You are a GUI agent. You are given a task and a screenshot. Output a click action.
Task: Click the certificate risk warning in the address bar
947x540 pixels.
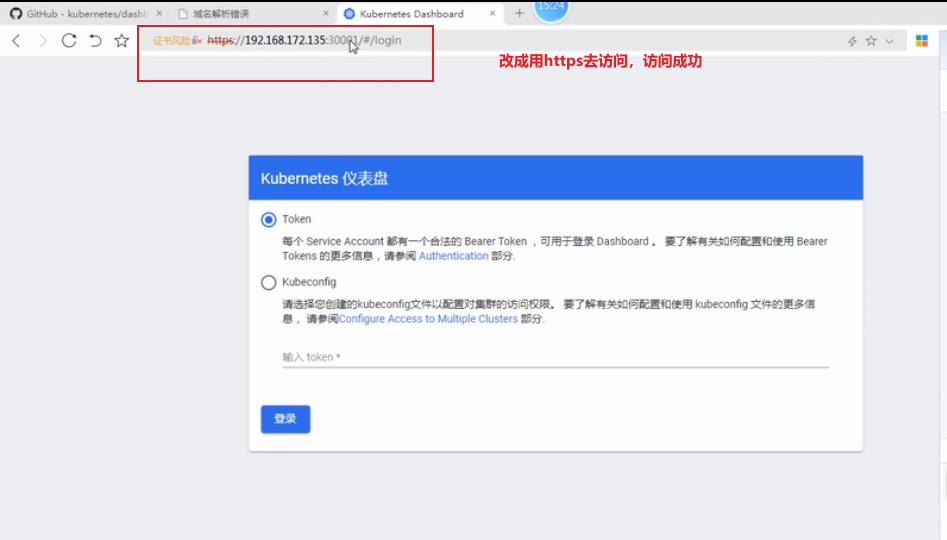tap(177, 40)
